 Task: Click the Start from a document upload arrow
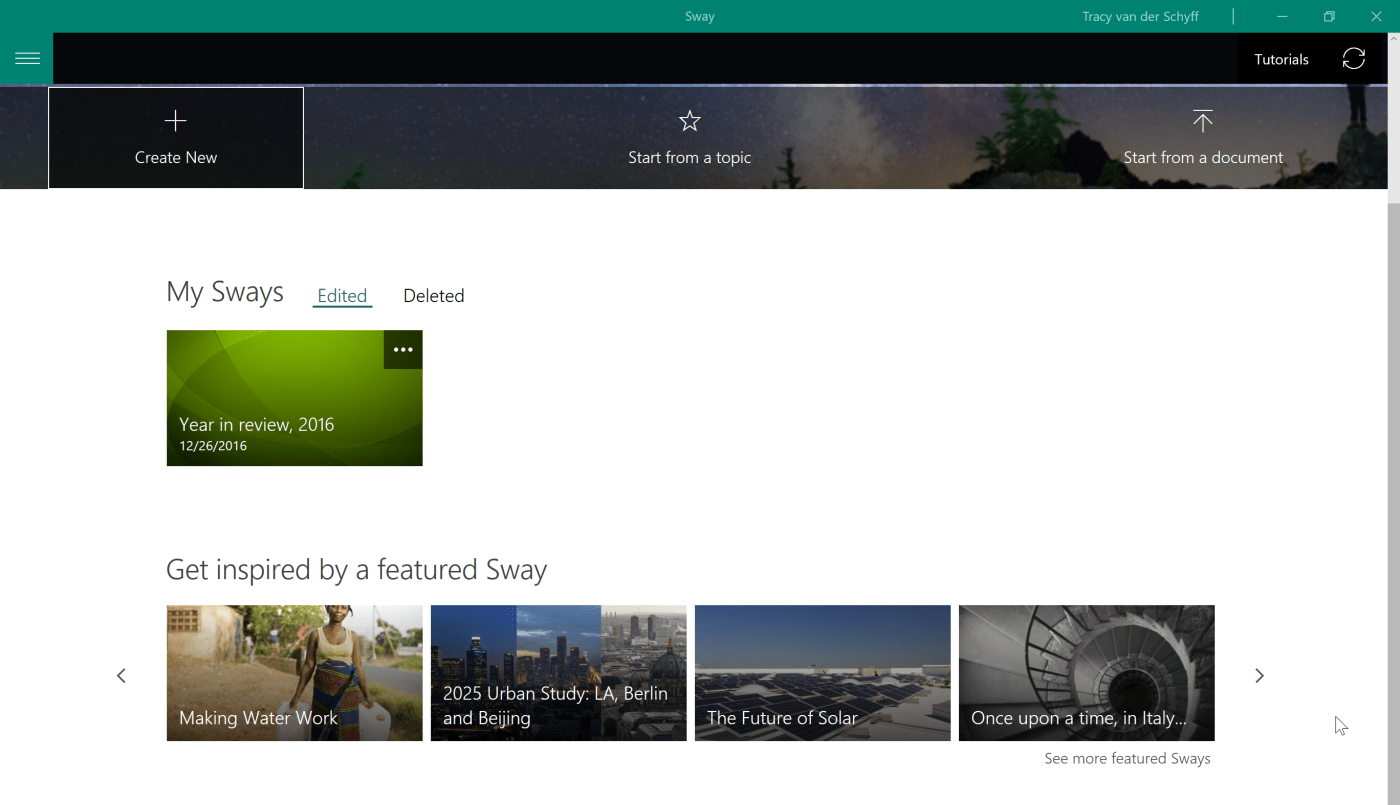click(1202, 122)
